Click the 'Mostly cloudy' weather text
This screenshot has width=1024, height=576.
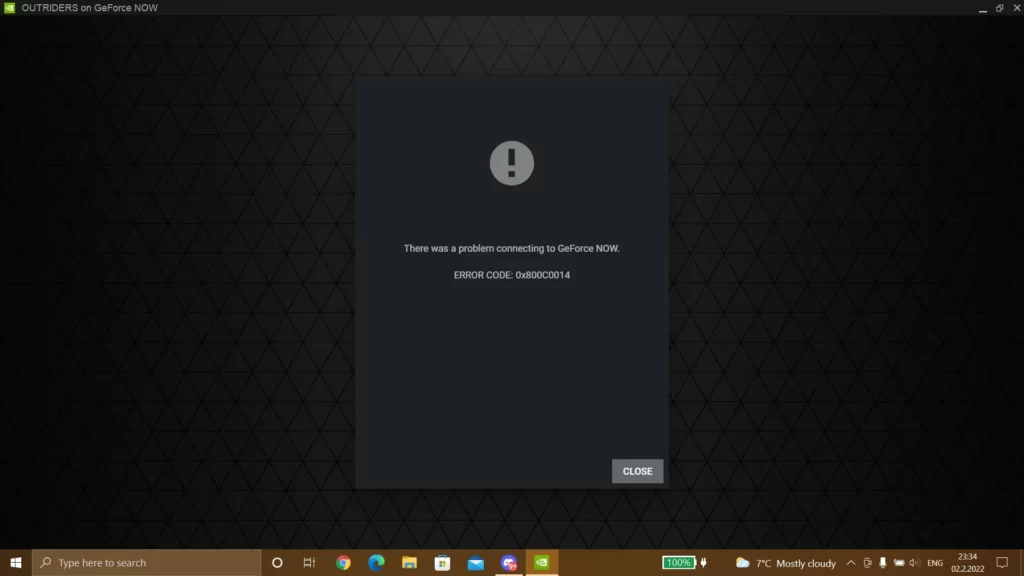[x=806, y=563]
